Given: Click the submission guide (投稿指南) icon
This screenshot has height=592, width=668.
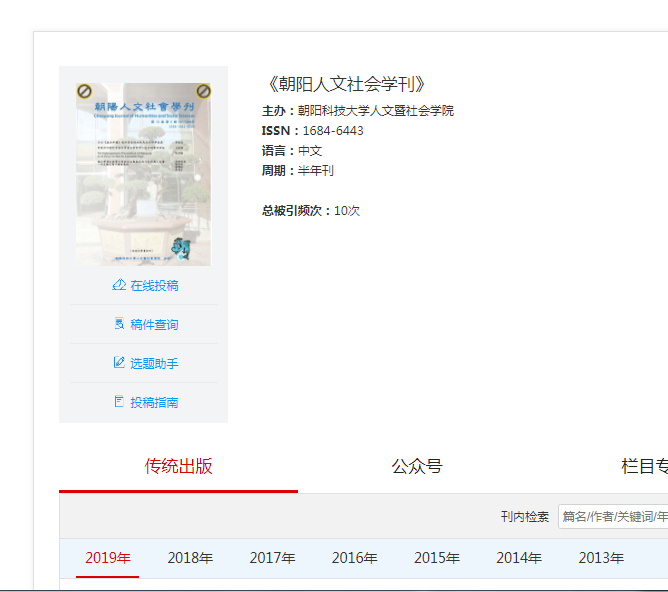Looking at the screenshot, I should click(119, 402).
